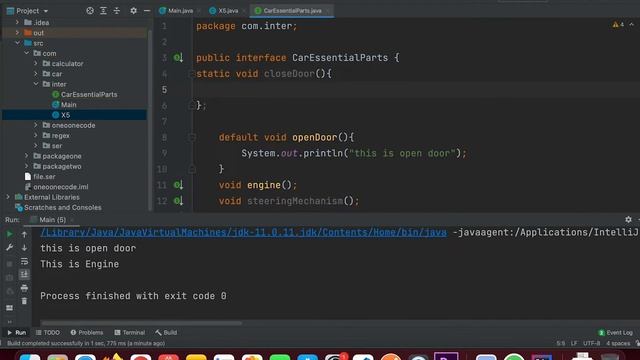Open the JDK java path link in console
640x360 pixels.
(243, 232)
